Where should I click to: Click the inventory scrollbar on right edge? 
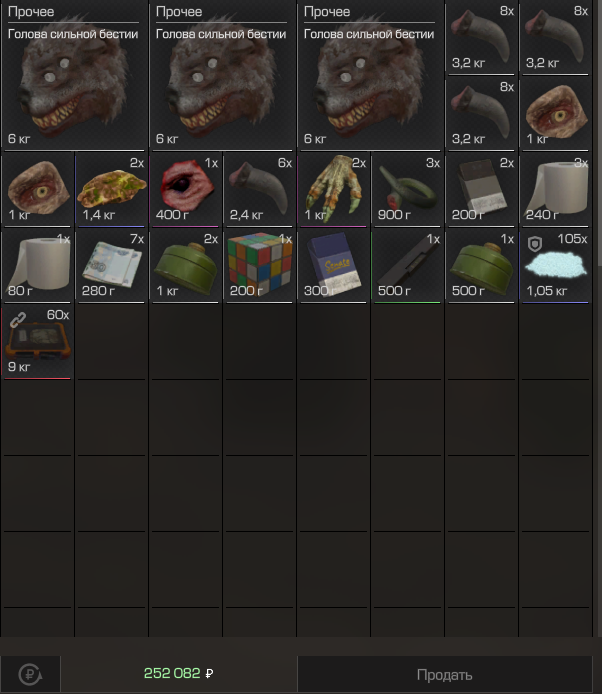tap(599, 133)
